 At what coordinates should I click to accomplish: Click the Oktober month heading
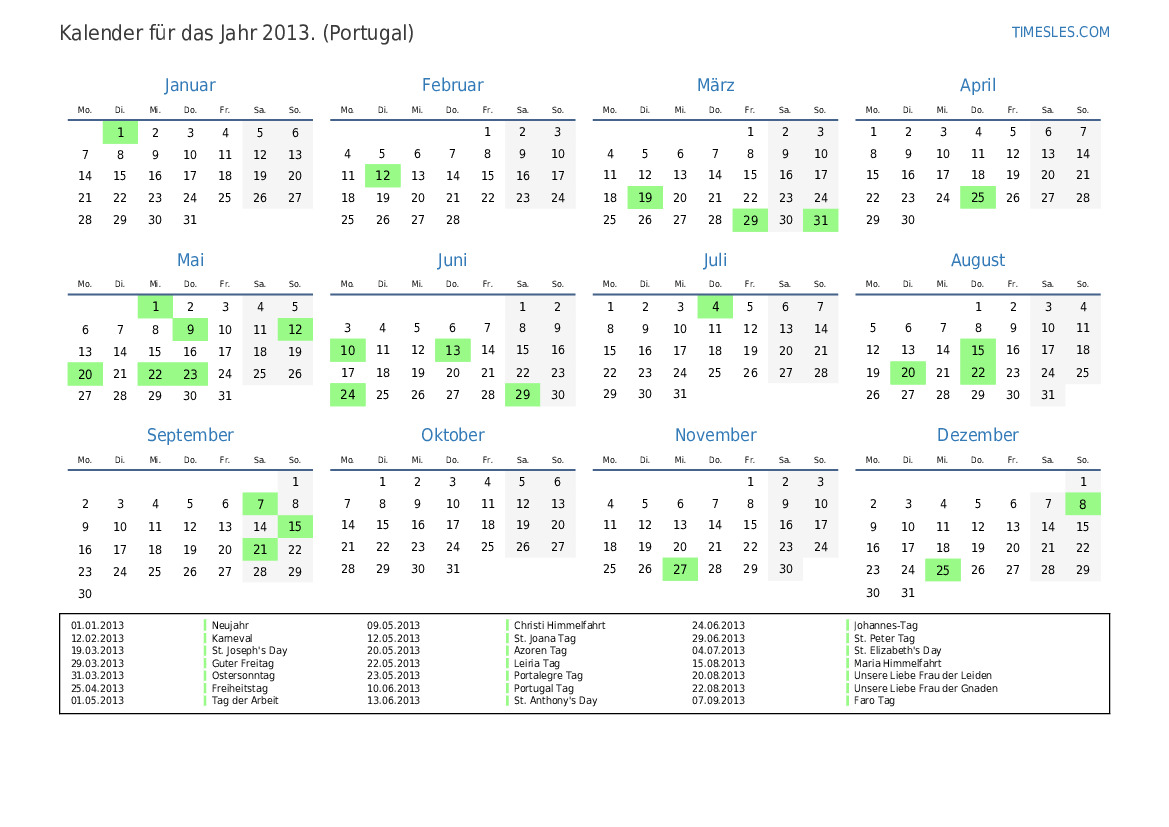tap(452, 435)
